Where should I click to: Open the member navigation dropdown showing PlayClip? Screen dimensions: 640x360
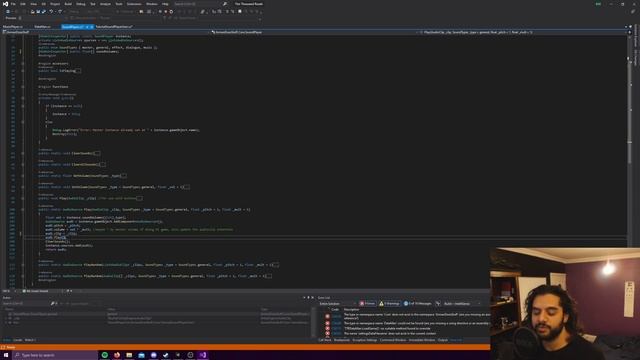pyautogui.click(x=522, y=32)
